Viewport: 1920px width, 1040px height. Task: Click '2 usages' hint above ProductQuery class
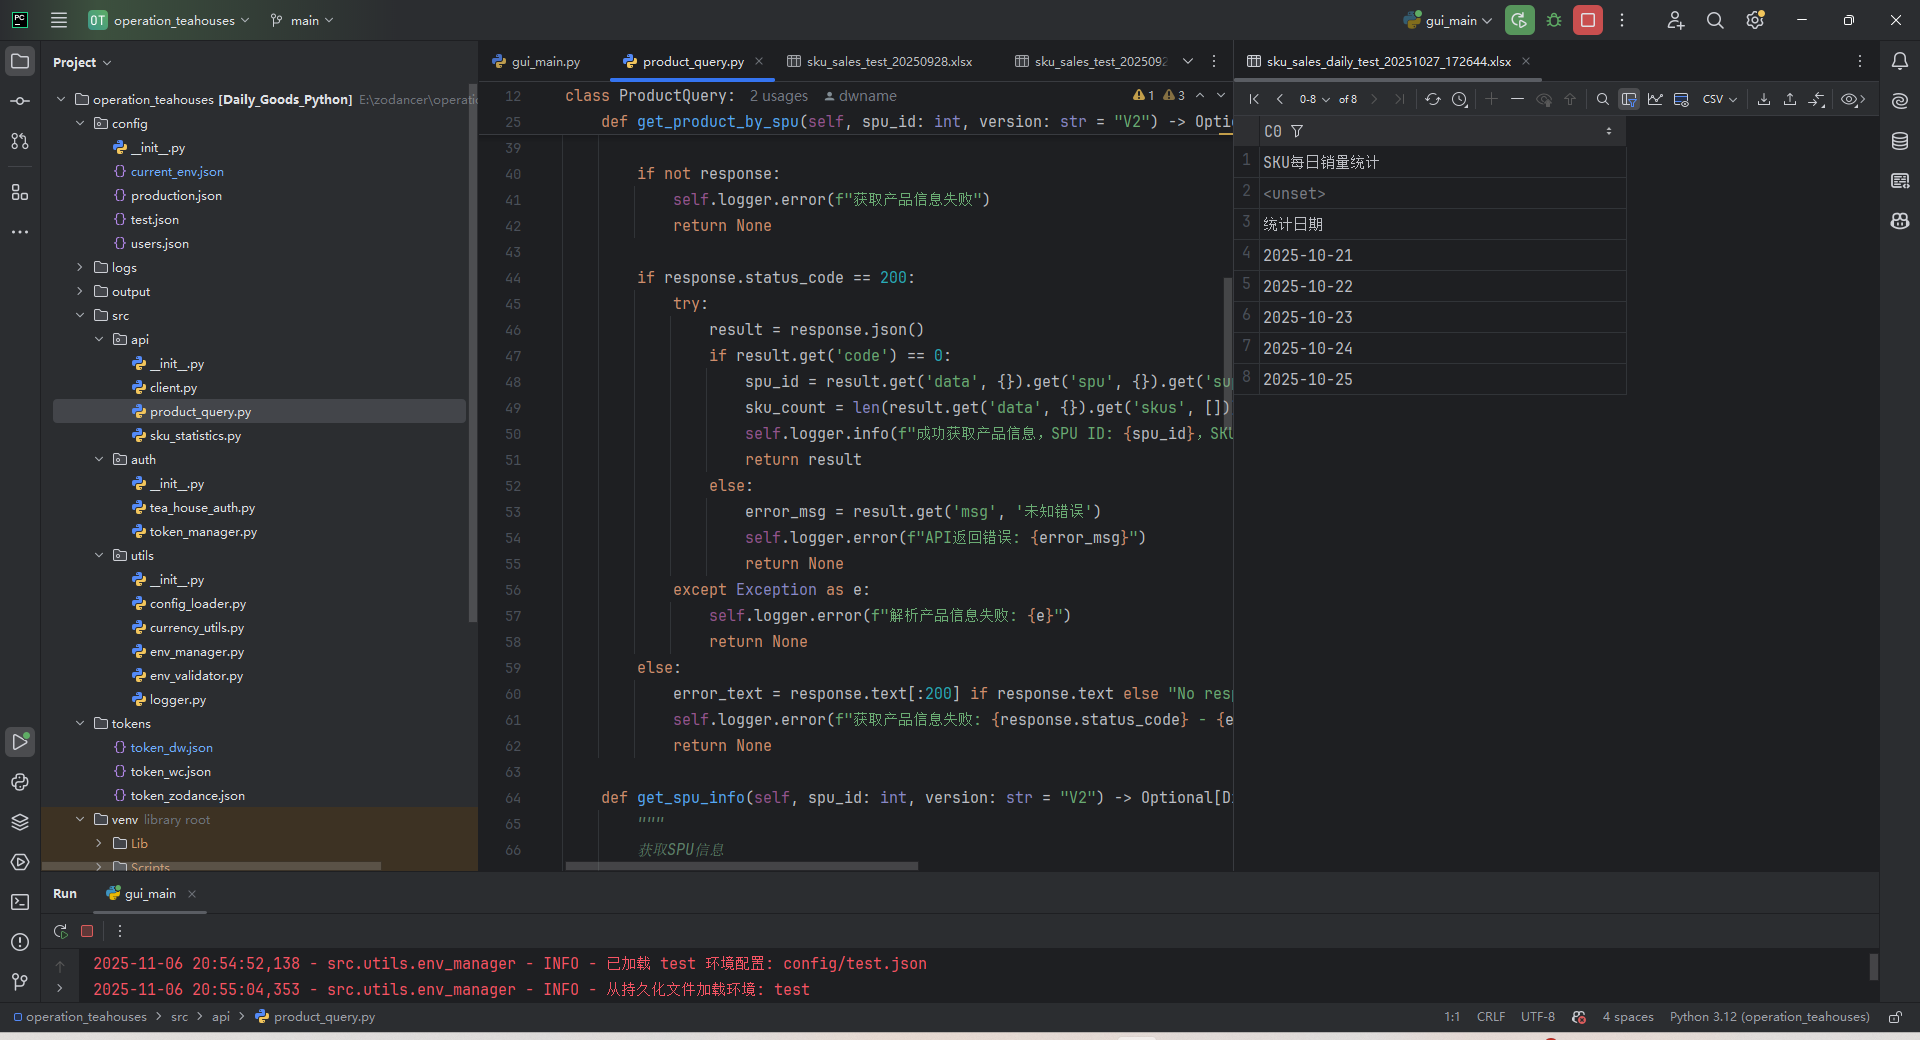(x=779, y=96)
